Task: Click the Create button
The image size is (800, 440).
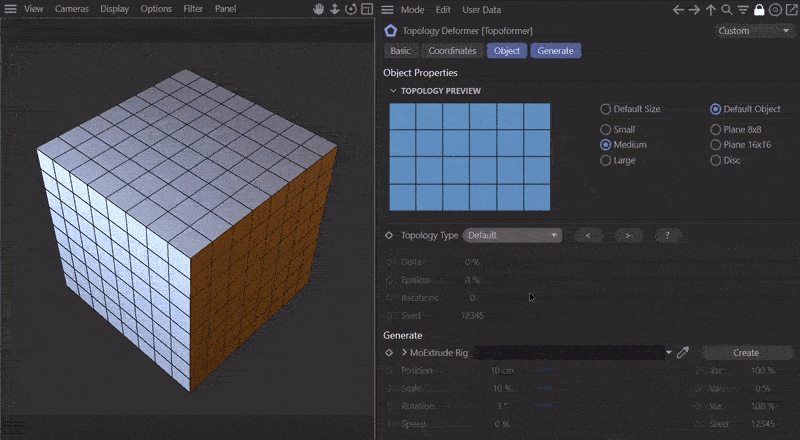Action: 745,352
